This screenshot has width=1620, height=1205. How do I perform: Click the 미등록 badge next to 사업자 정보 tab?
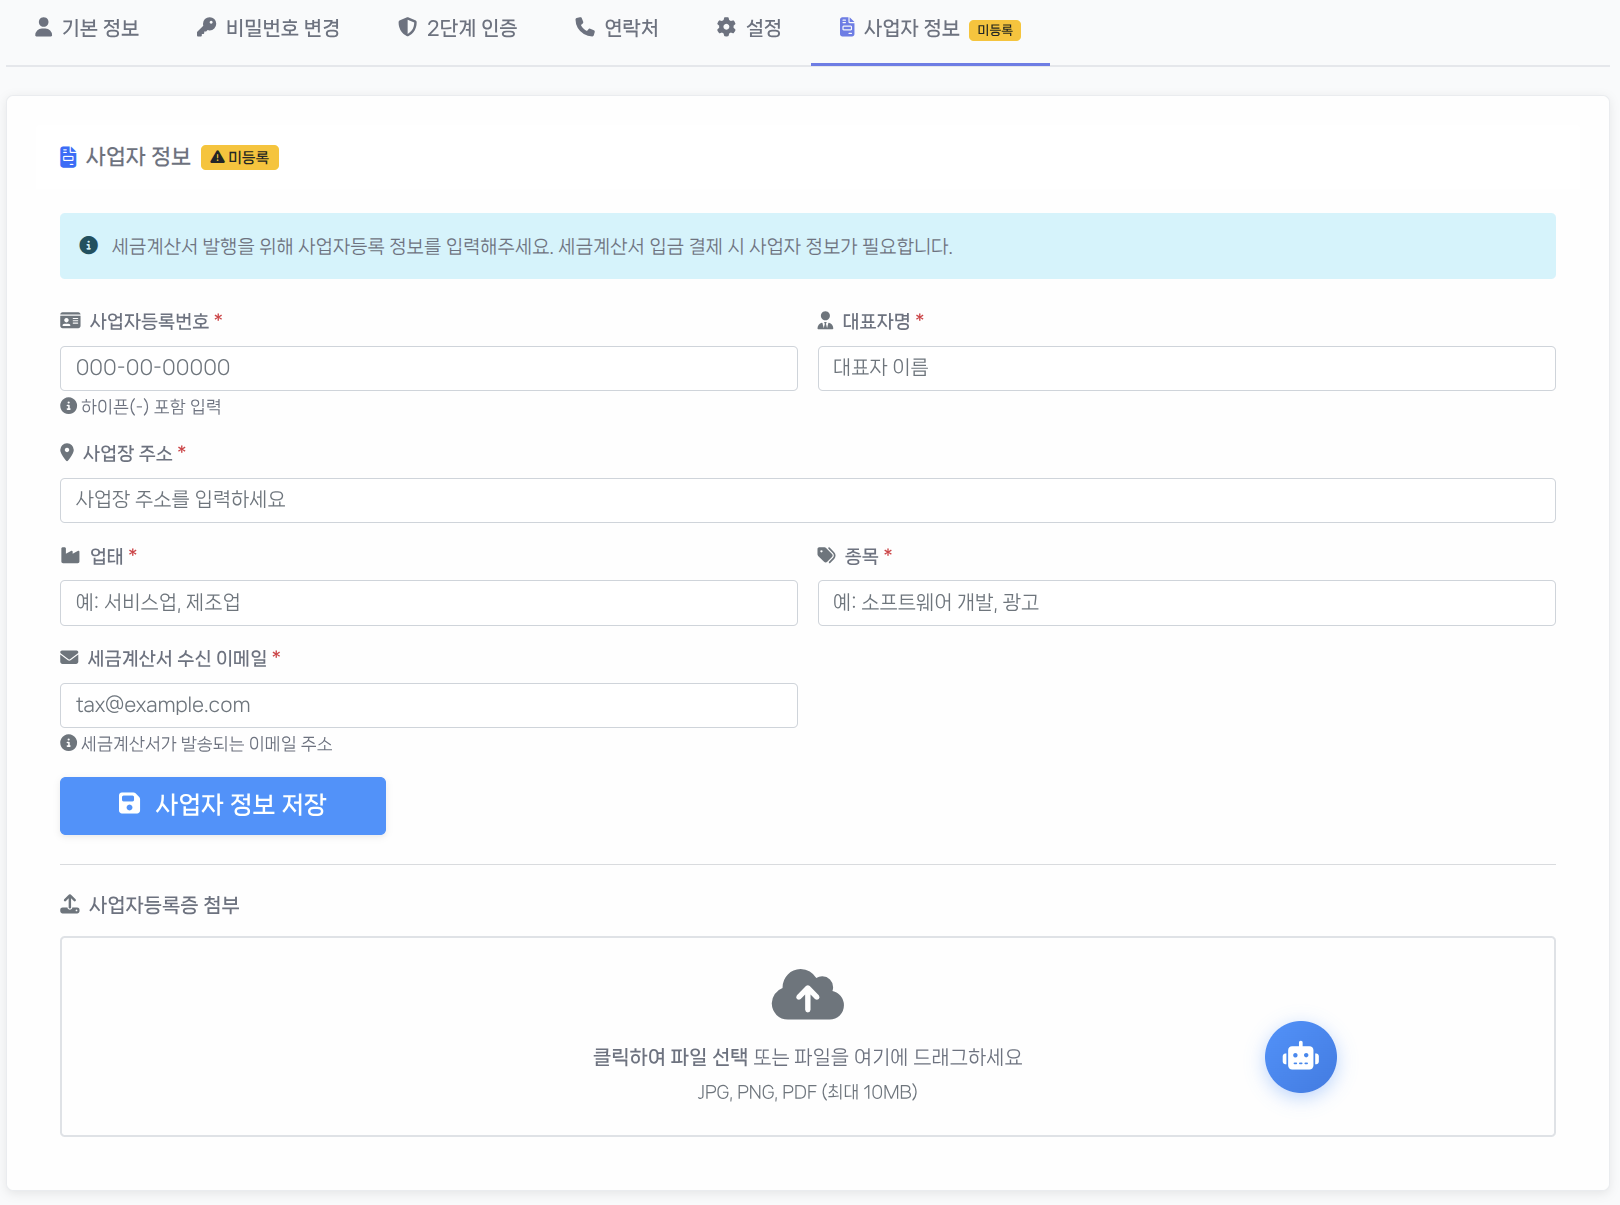click(x=997, y=30)
